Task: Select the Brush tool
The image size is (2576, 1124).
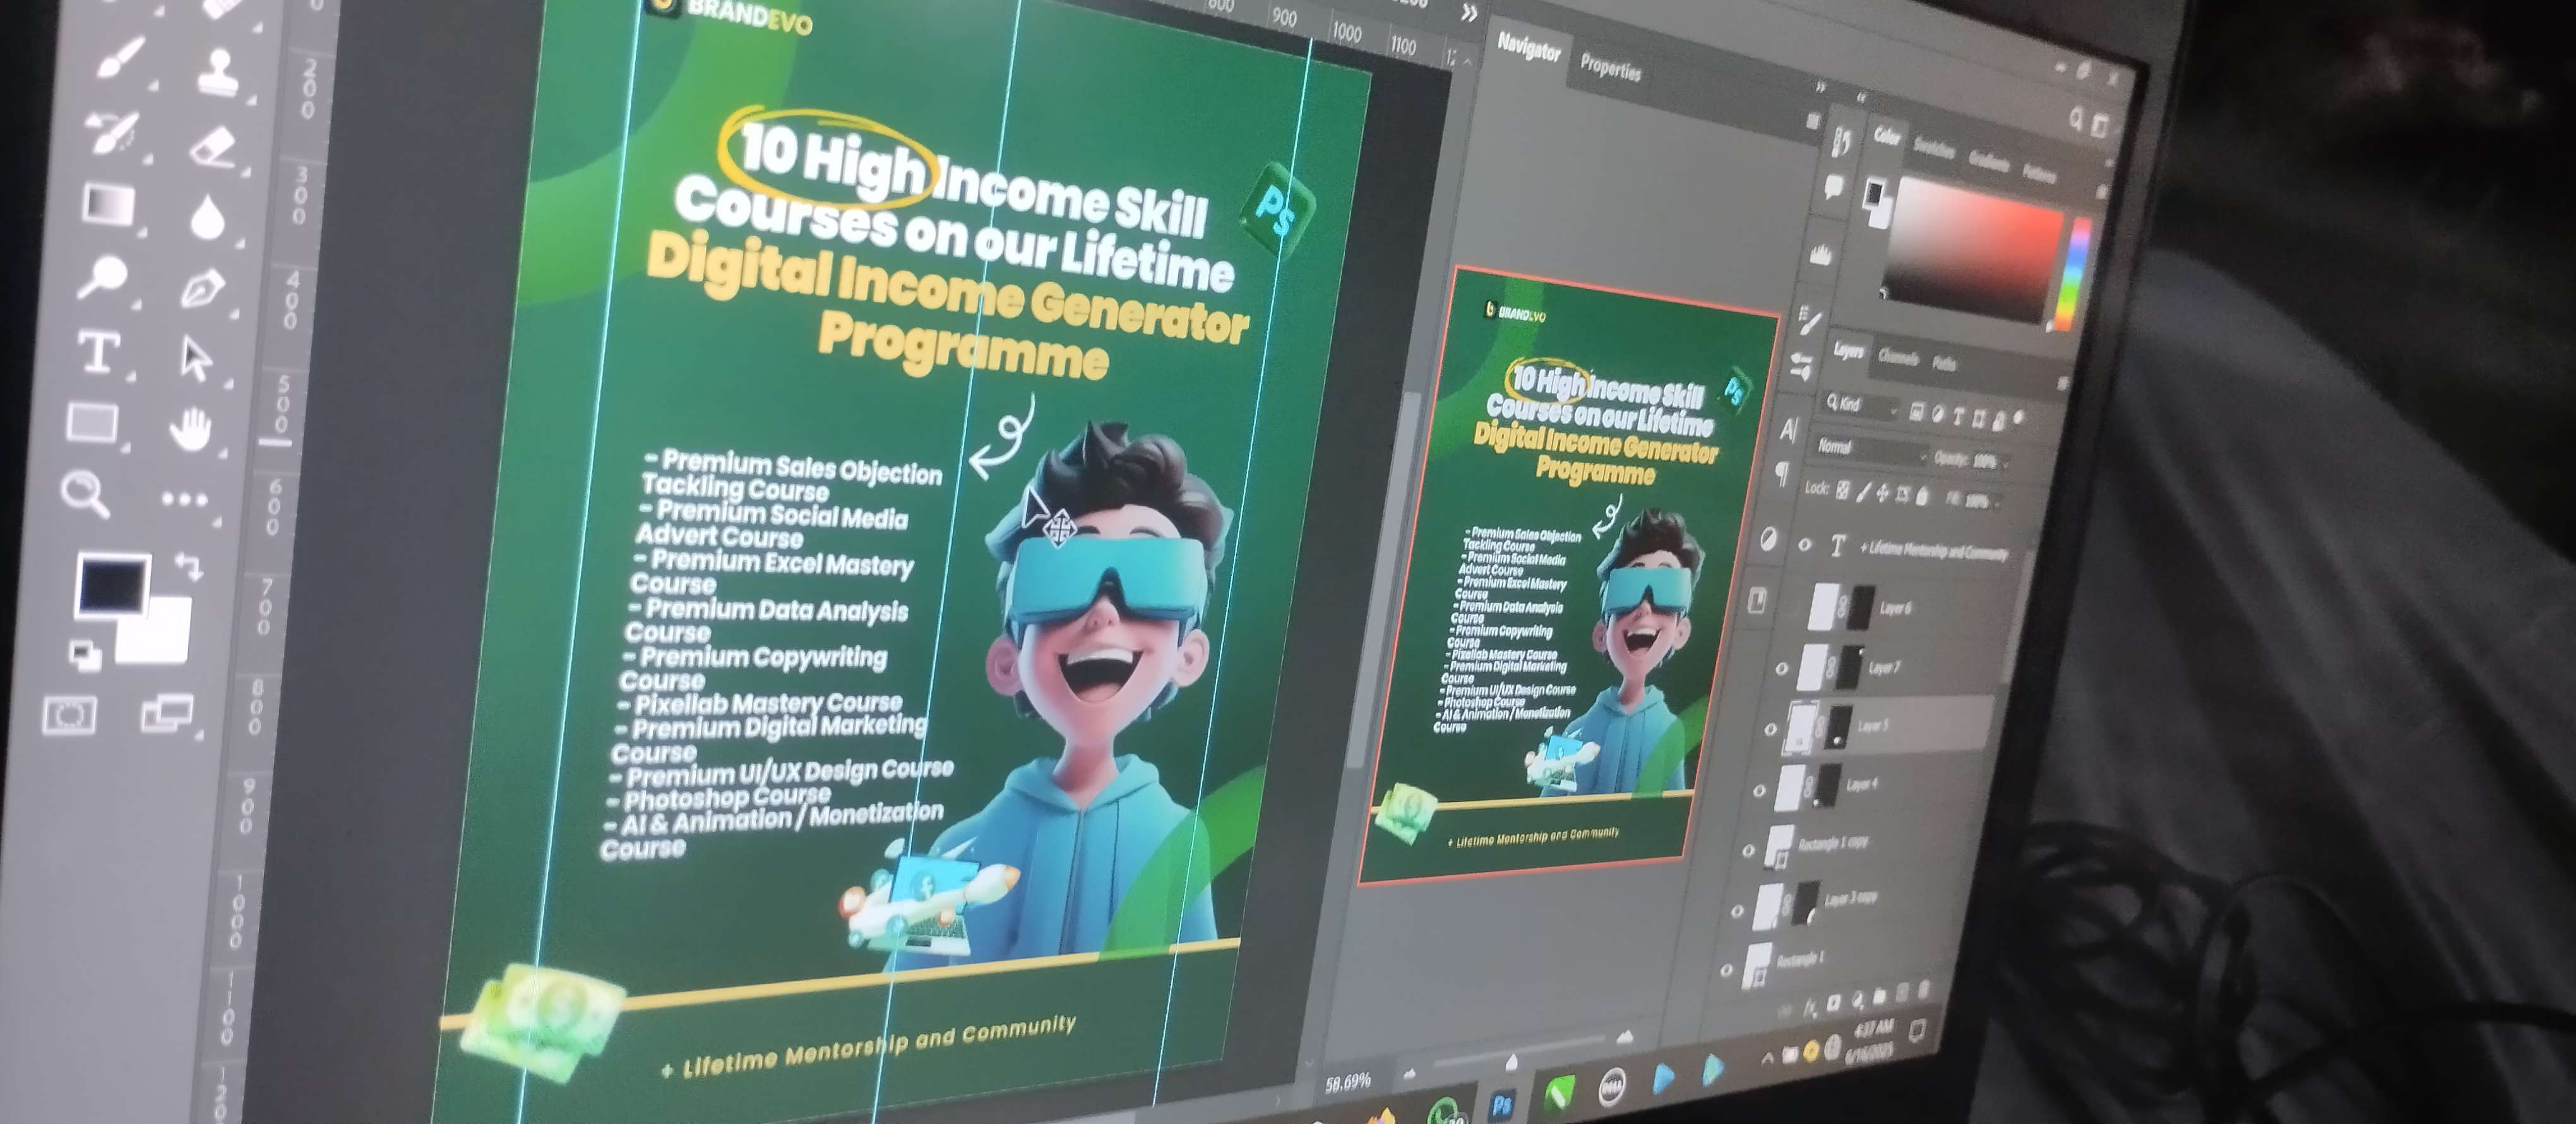Action: [x=122, y=58]
